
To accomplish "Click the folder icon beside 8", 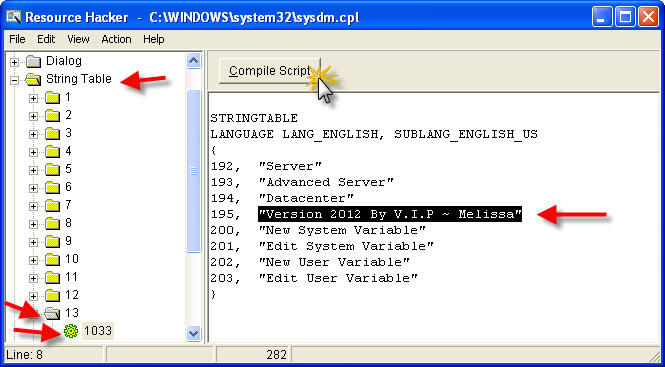I will 52,224.
